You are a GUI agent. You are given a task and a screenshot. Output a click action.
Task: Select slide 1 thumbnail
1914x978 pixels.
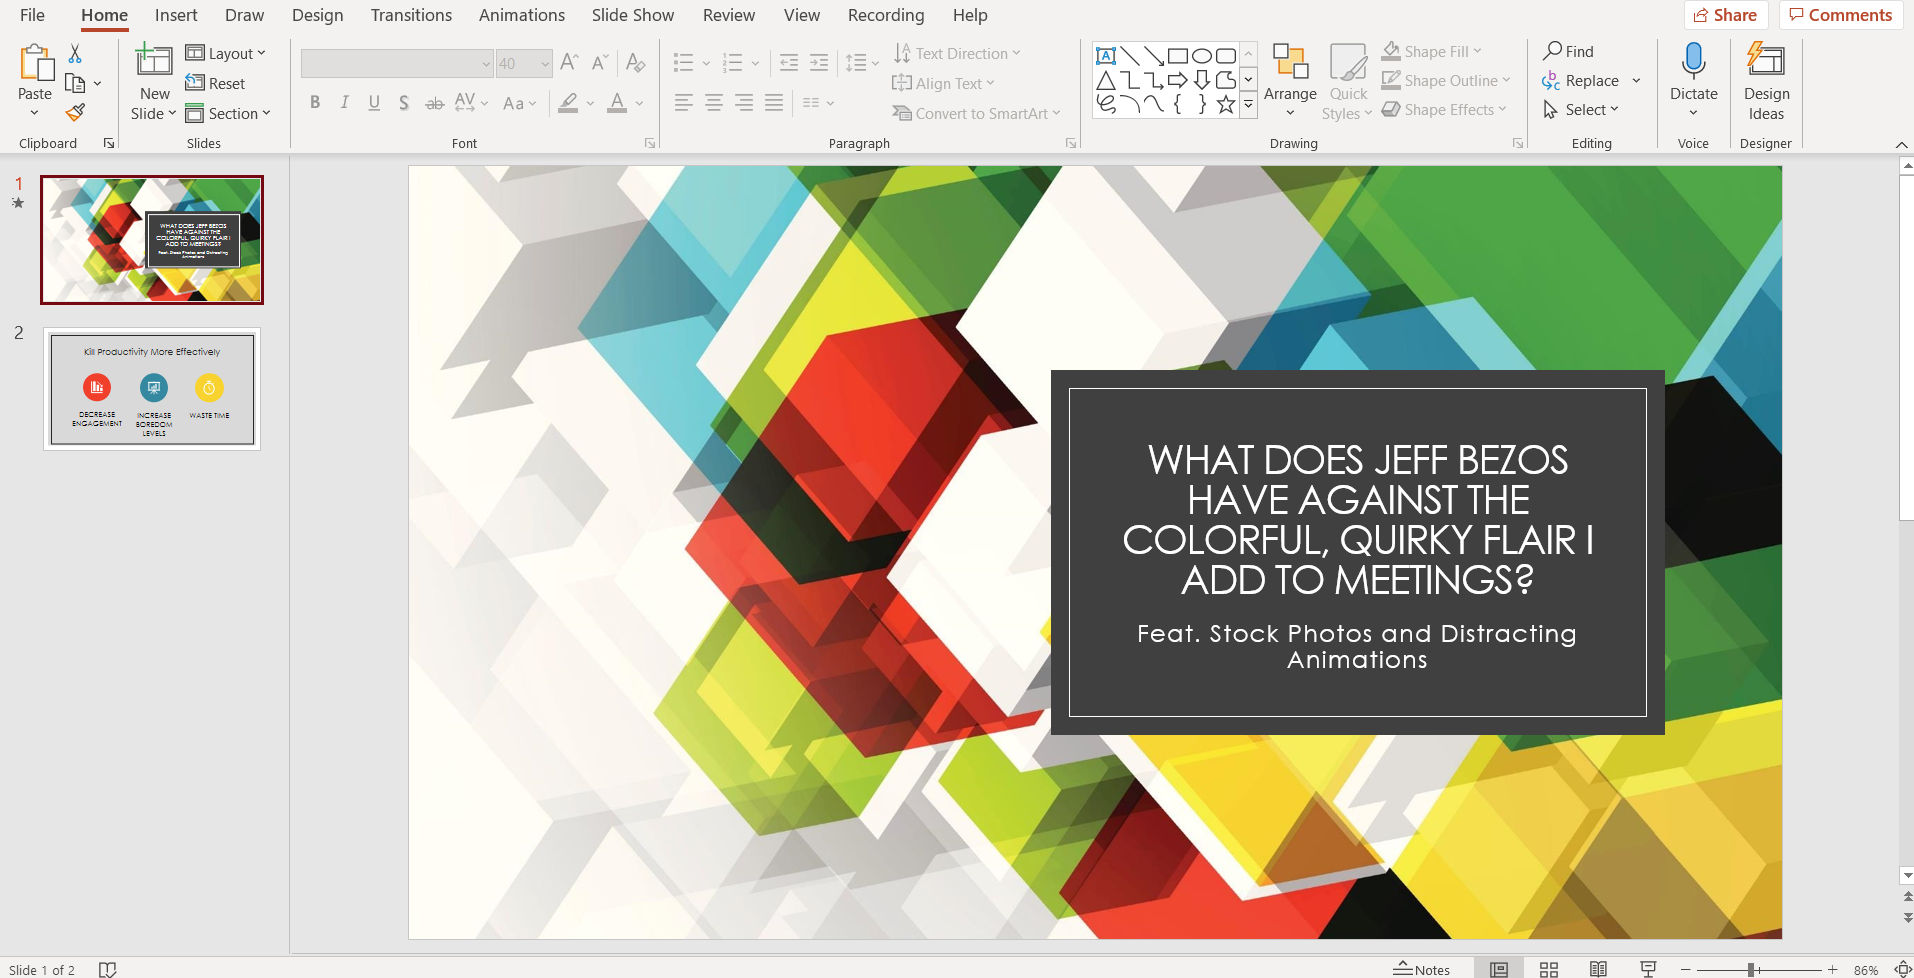coord(152,240)
